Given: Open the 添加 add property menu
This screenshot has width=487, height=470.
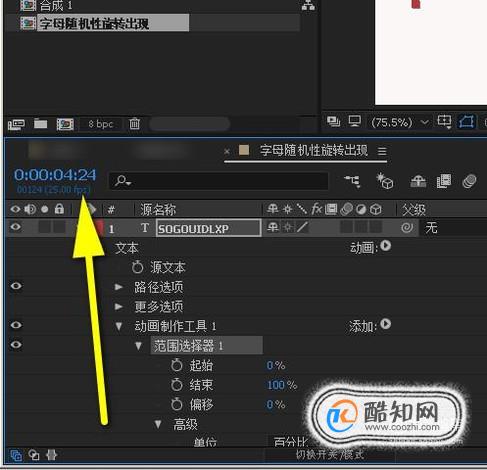Looking at the screenshot, I should click(x=386, y=324).
